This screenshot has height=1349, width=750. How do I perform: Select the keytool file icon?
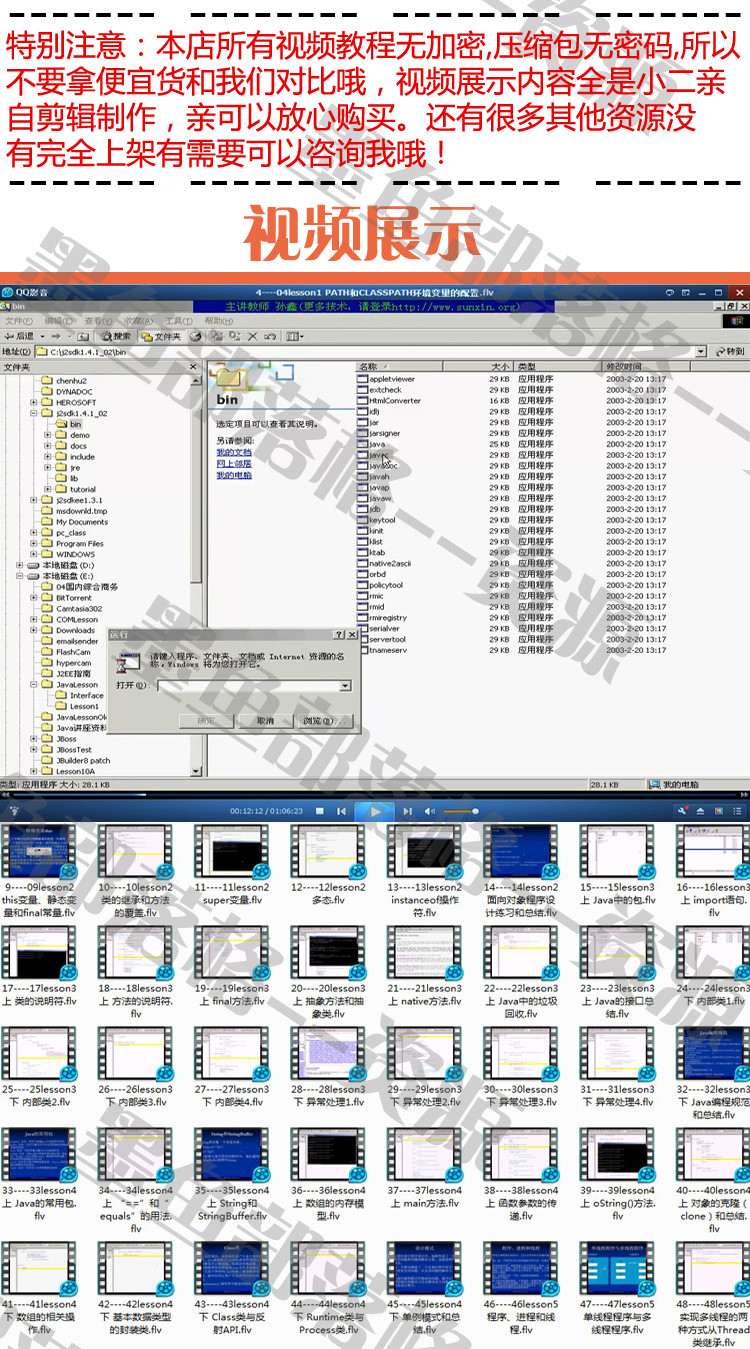coord(363,520)
